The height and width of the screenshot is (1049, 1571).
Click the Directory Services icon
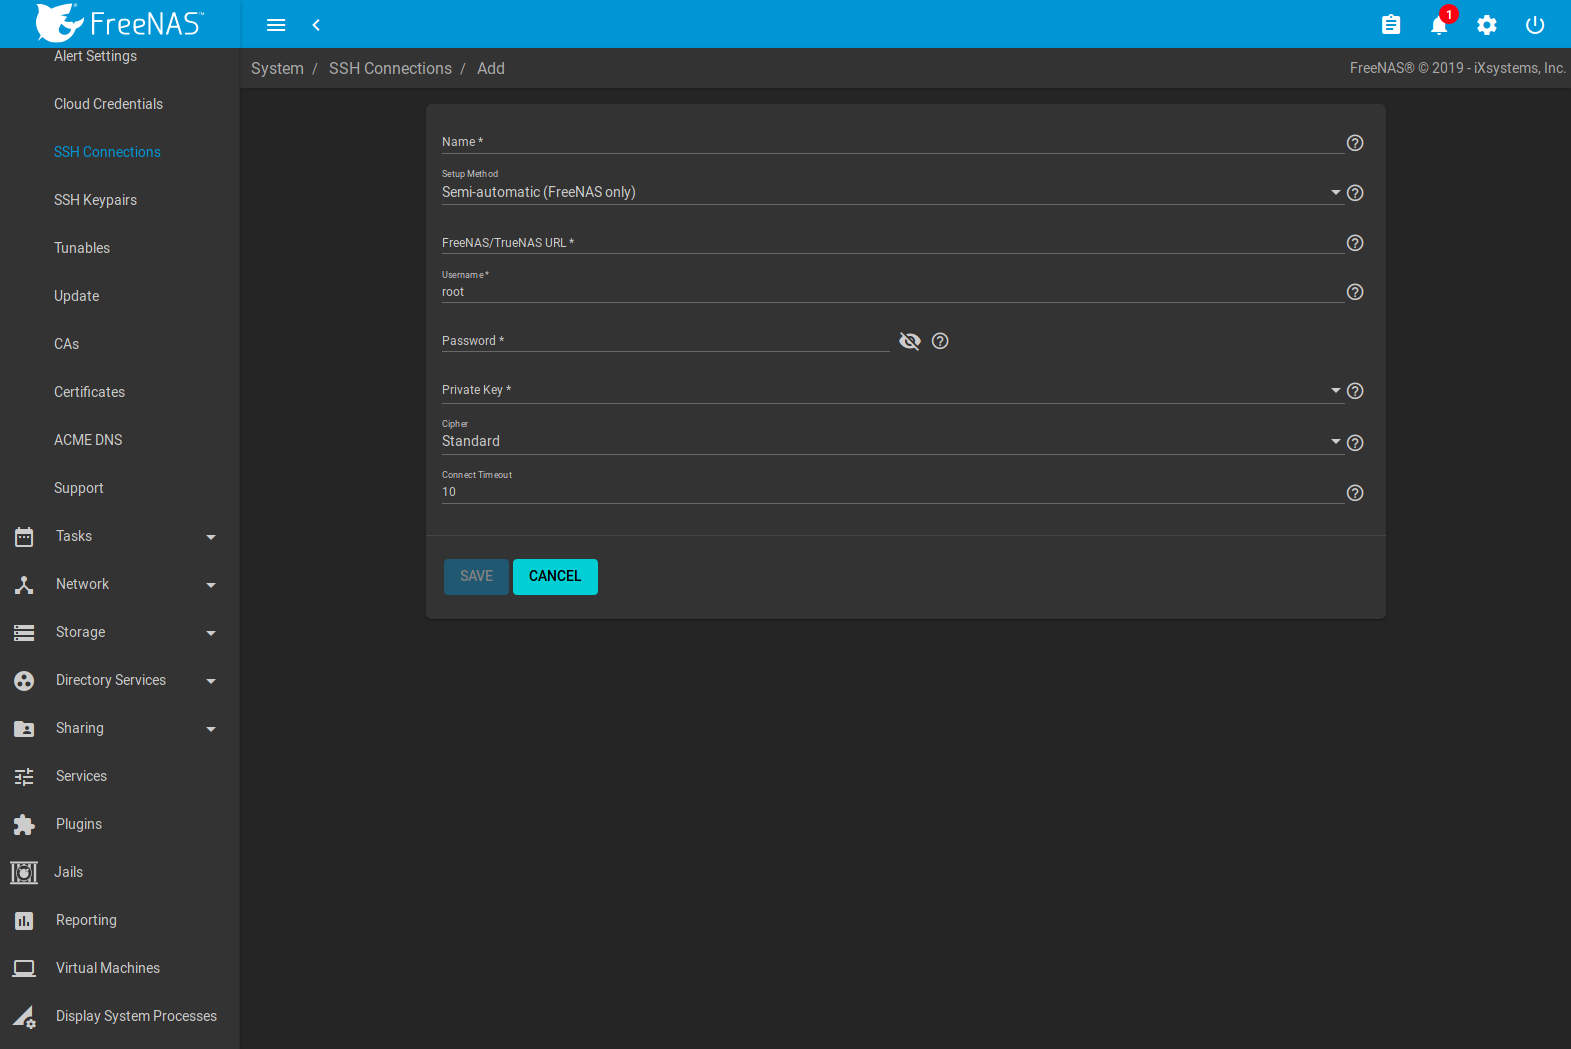pyautogui.click(x=24, y=681)
